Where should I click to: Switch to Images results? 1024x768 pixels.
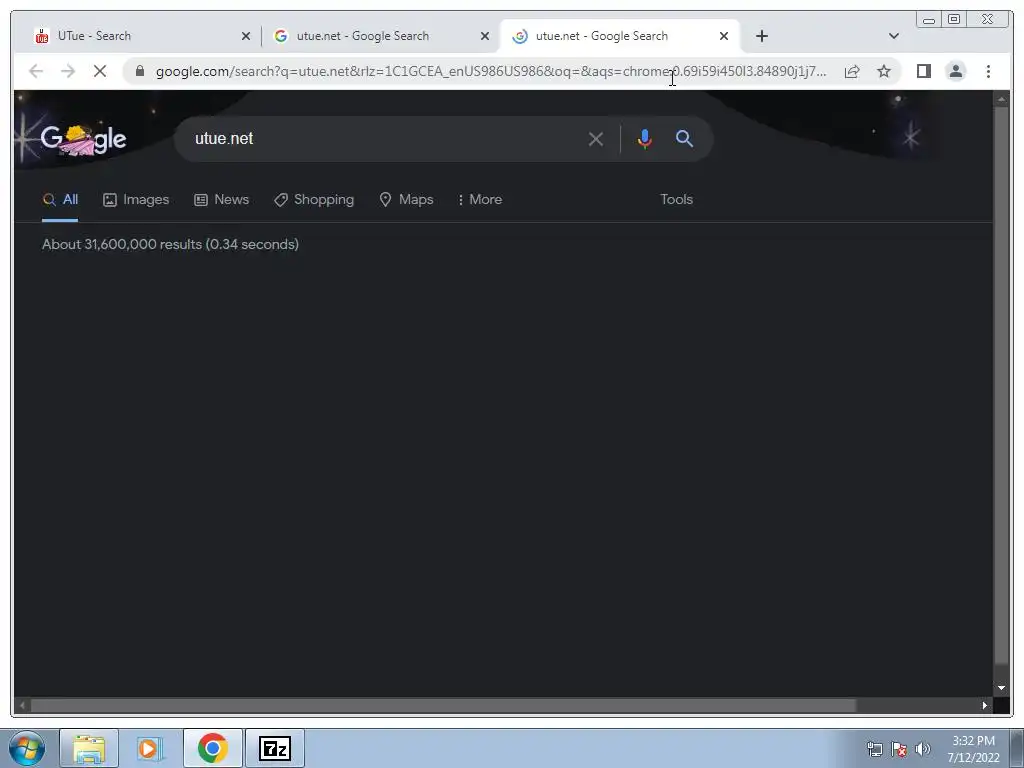coord(136,200)
